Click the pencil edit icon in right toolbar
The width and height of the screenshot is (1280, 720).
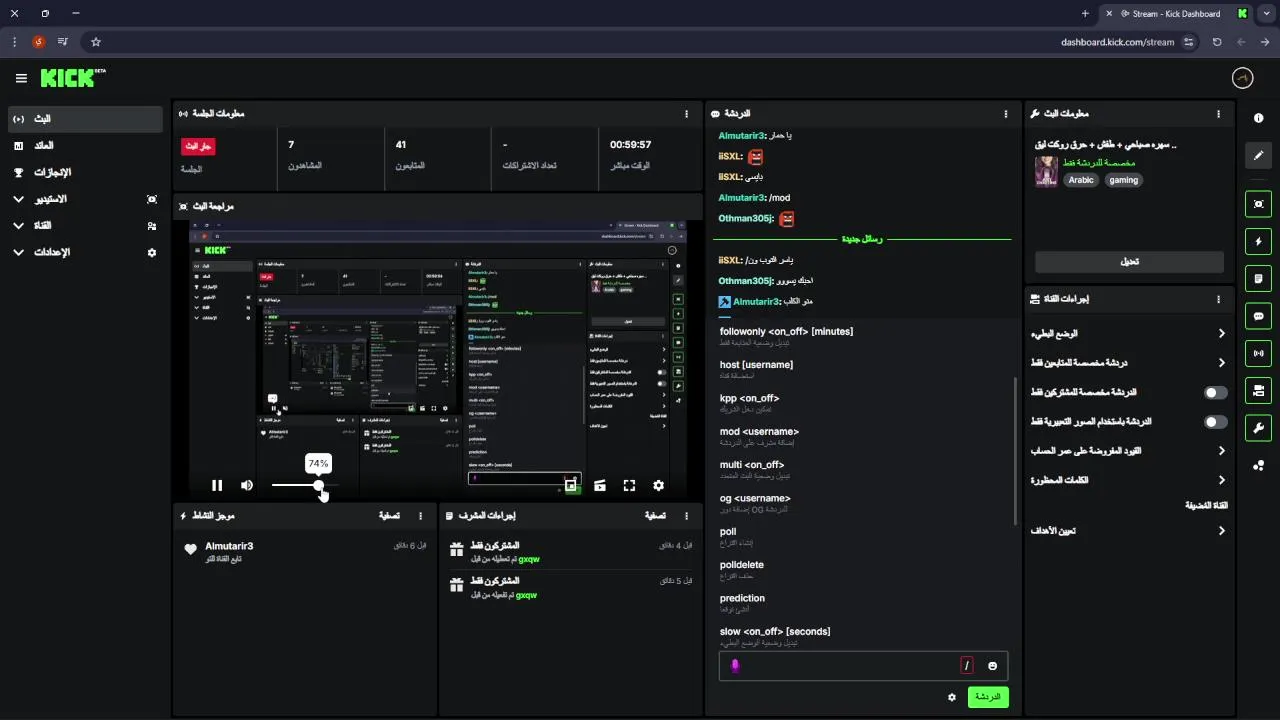1259,156
